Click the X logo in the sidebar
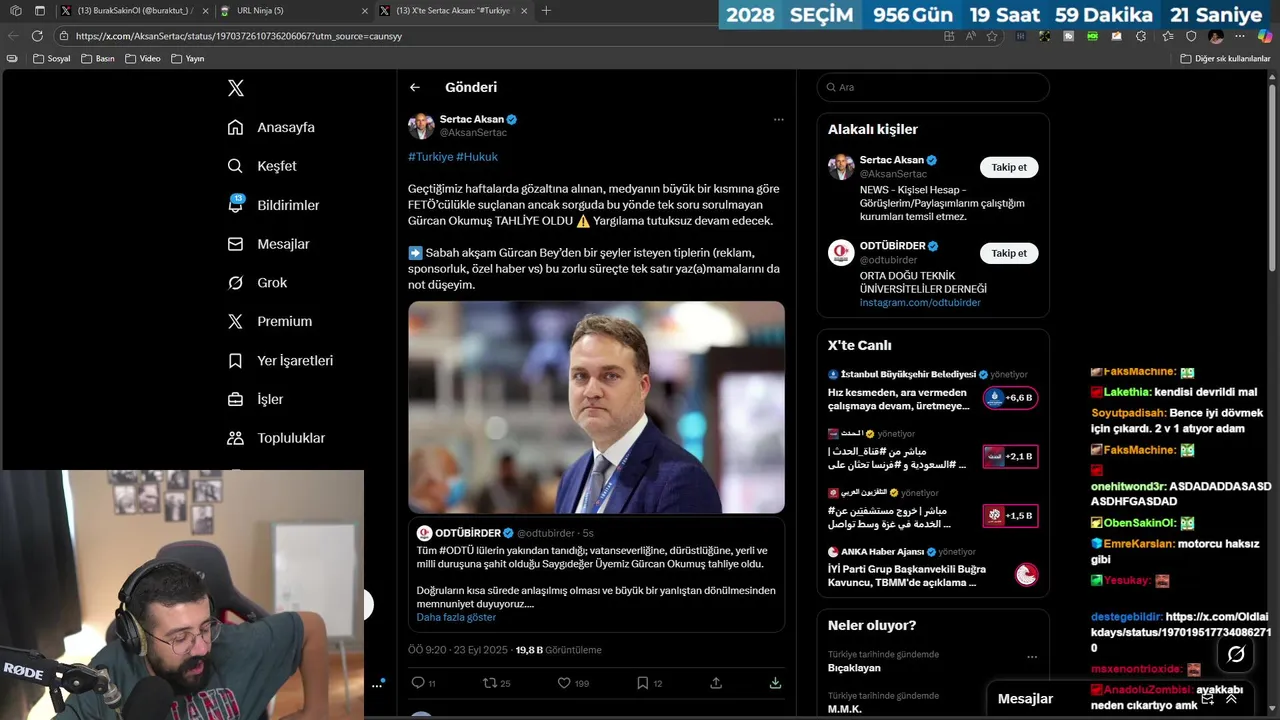This screenshot has height=720, width=1280. point(236,88)
